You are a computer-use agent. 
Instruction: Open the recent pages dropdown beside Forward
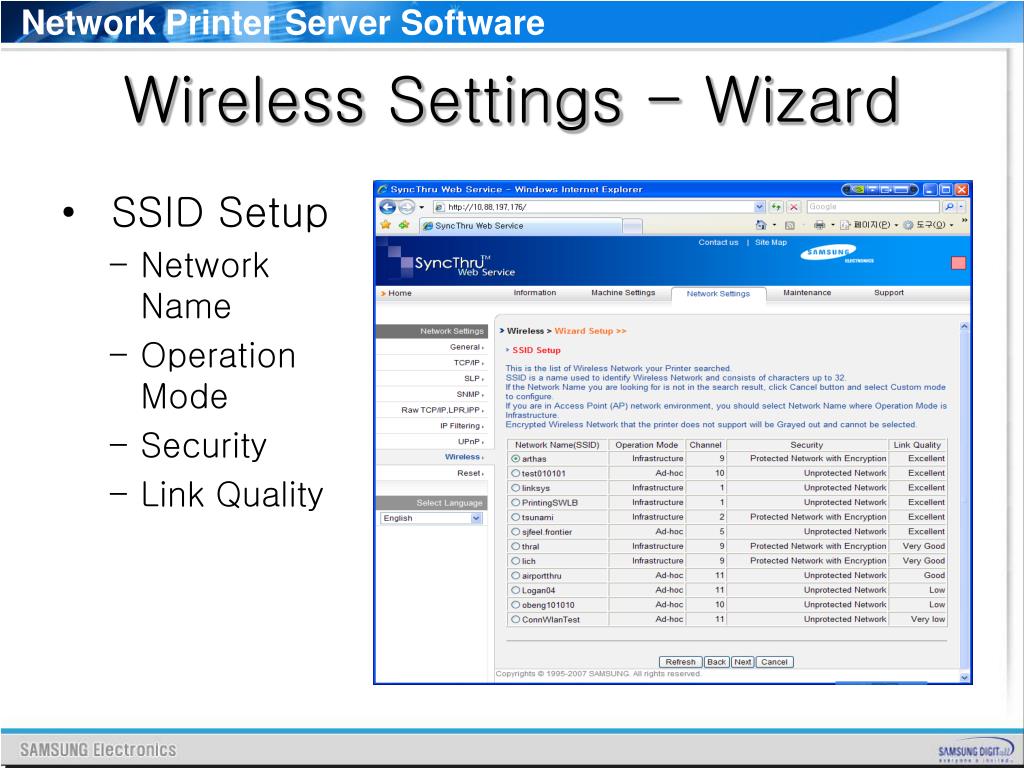421,207
